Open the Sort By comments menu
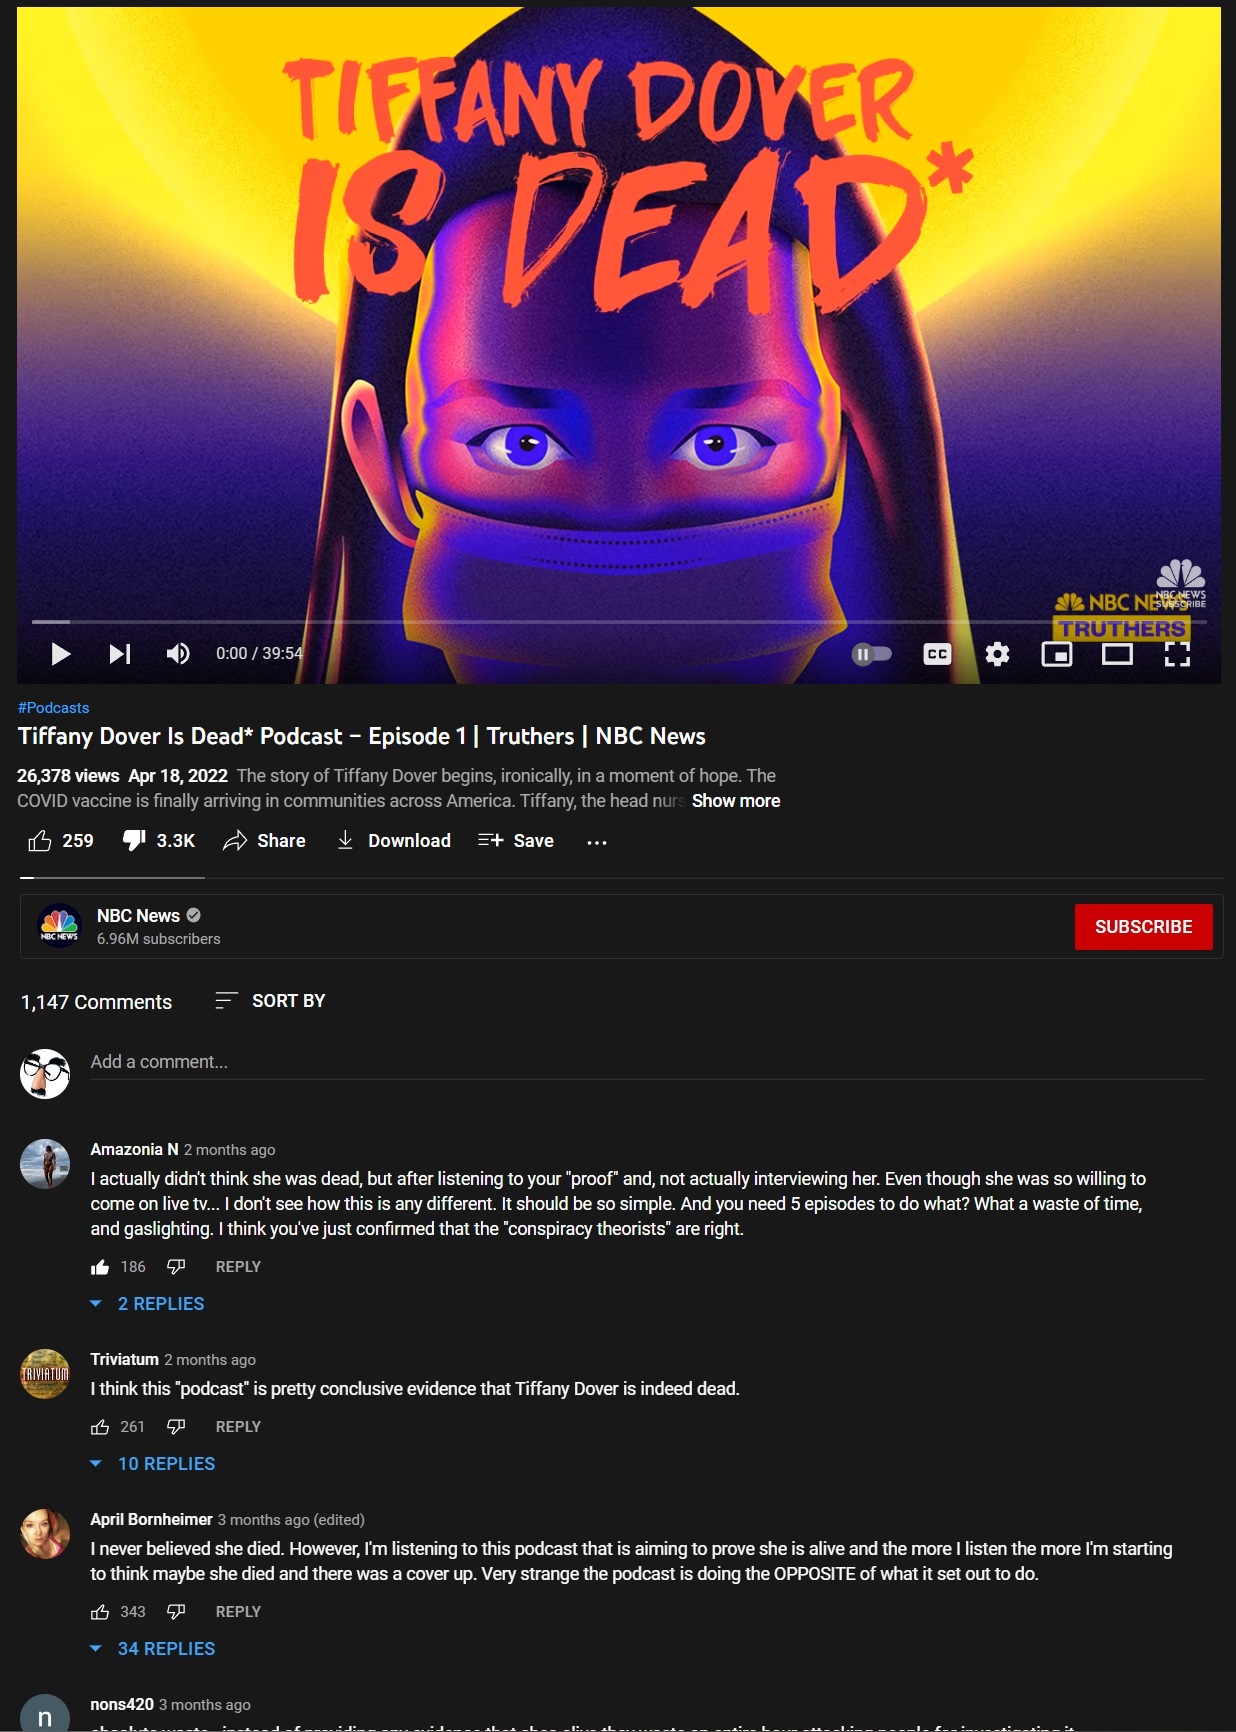Image resolution: width=1236 pixels, height=1732 pixels. tap(270, 1001)
